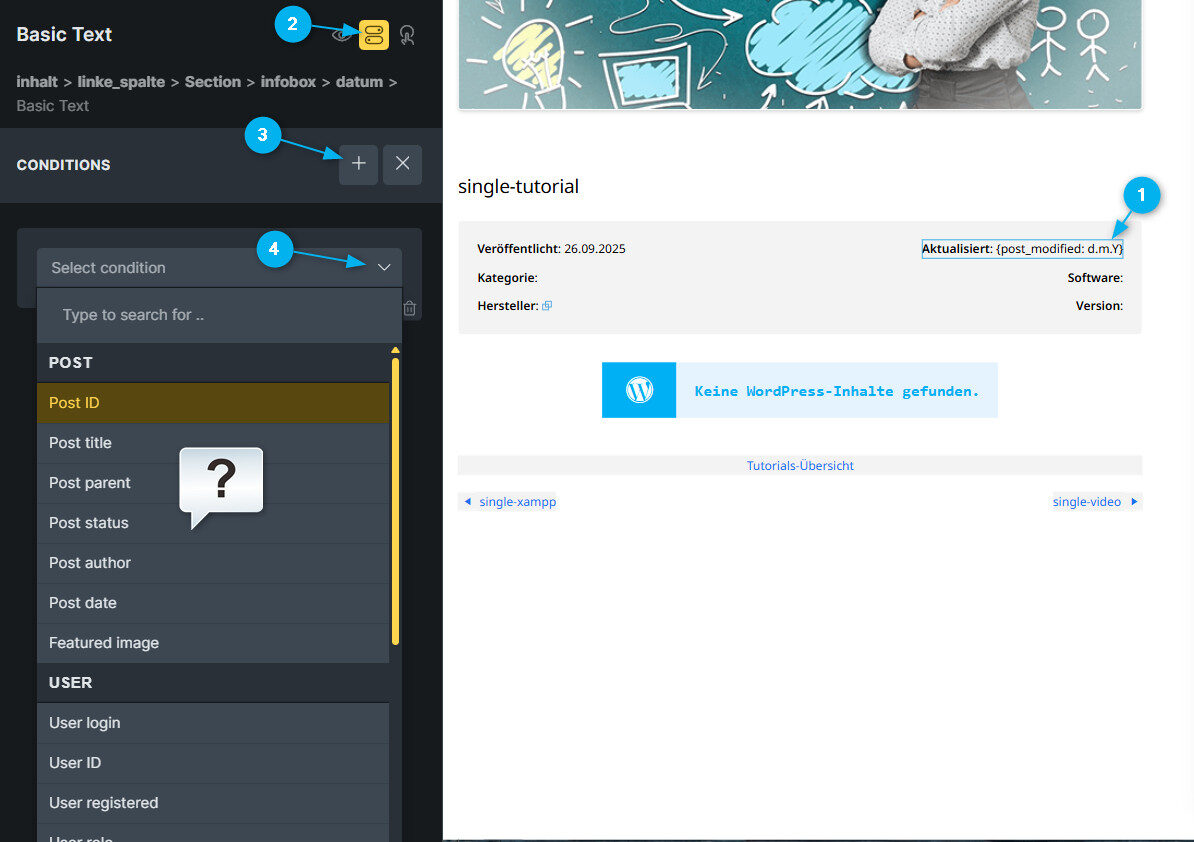The height and width of the screenshot is (842, 1194).
Task: Click the WordPress logo in notice box
Action: coord(639,390)
